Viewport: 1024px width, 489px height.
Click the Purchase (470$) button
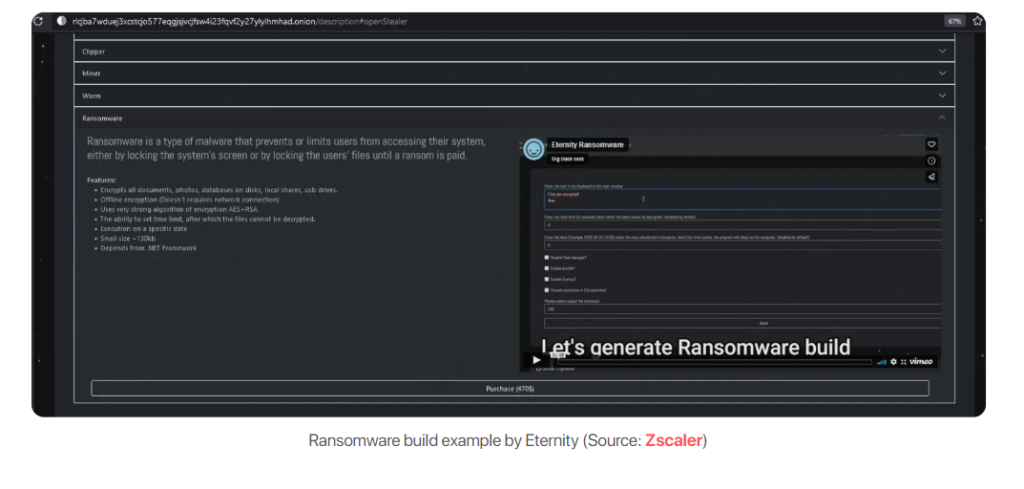pyautogui.click(x=509, y=388)
